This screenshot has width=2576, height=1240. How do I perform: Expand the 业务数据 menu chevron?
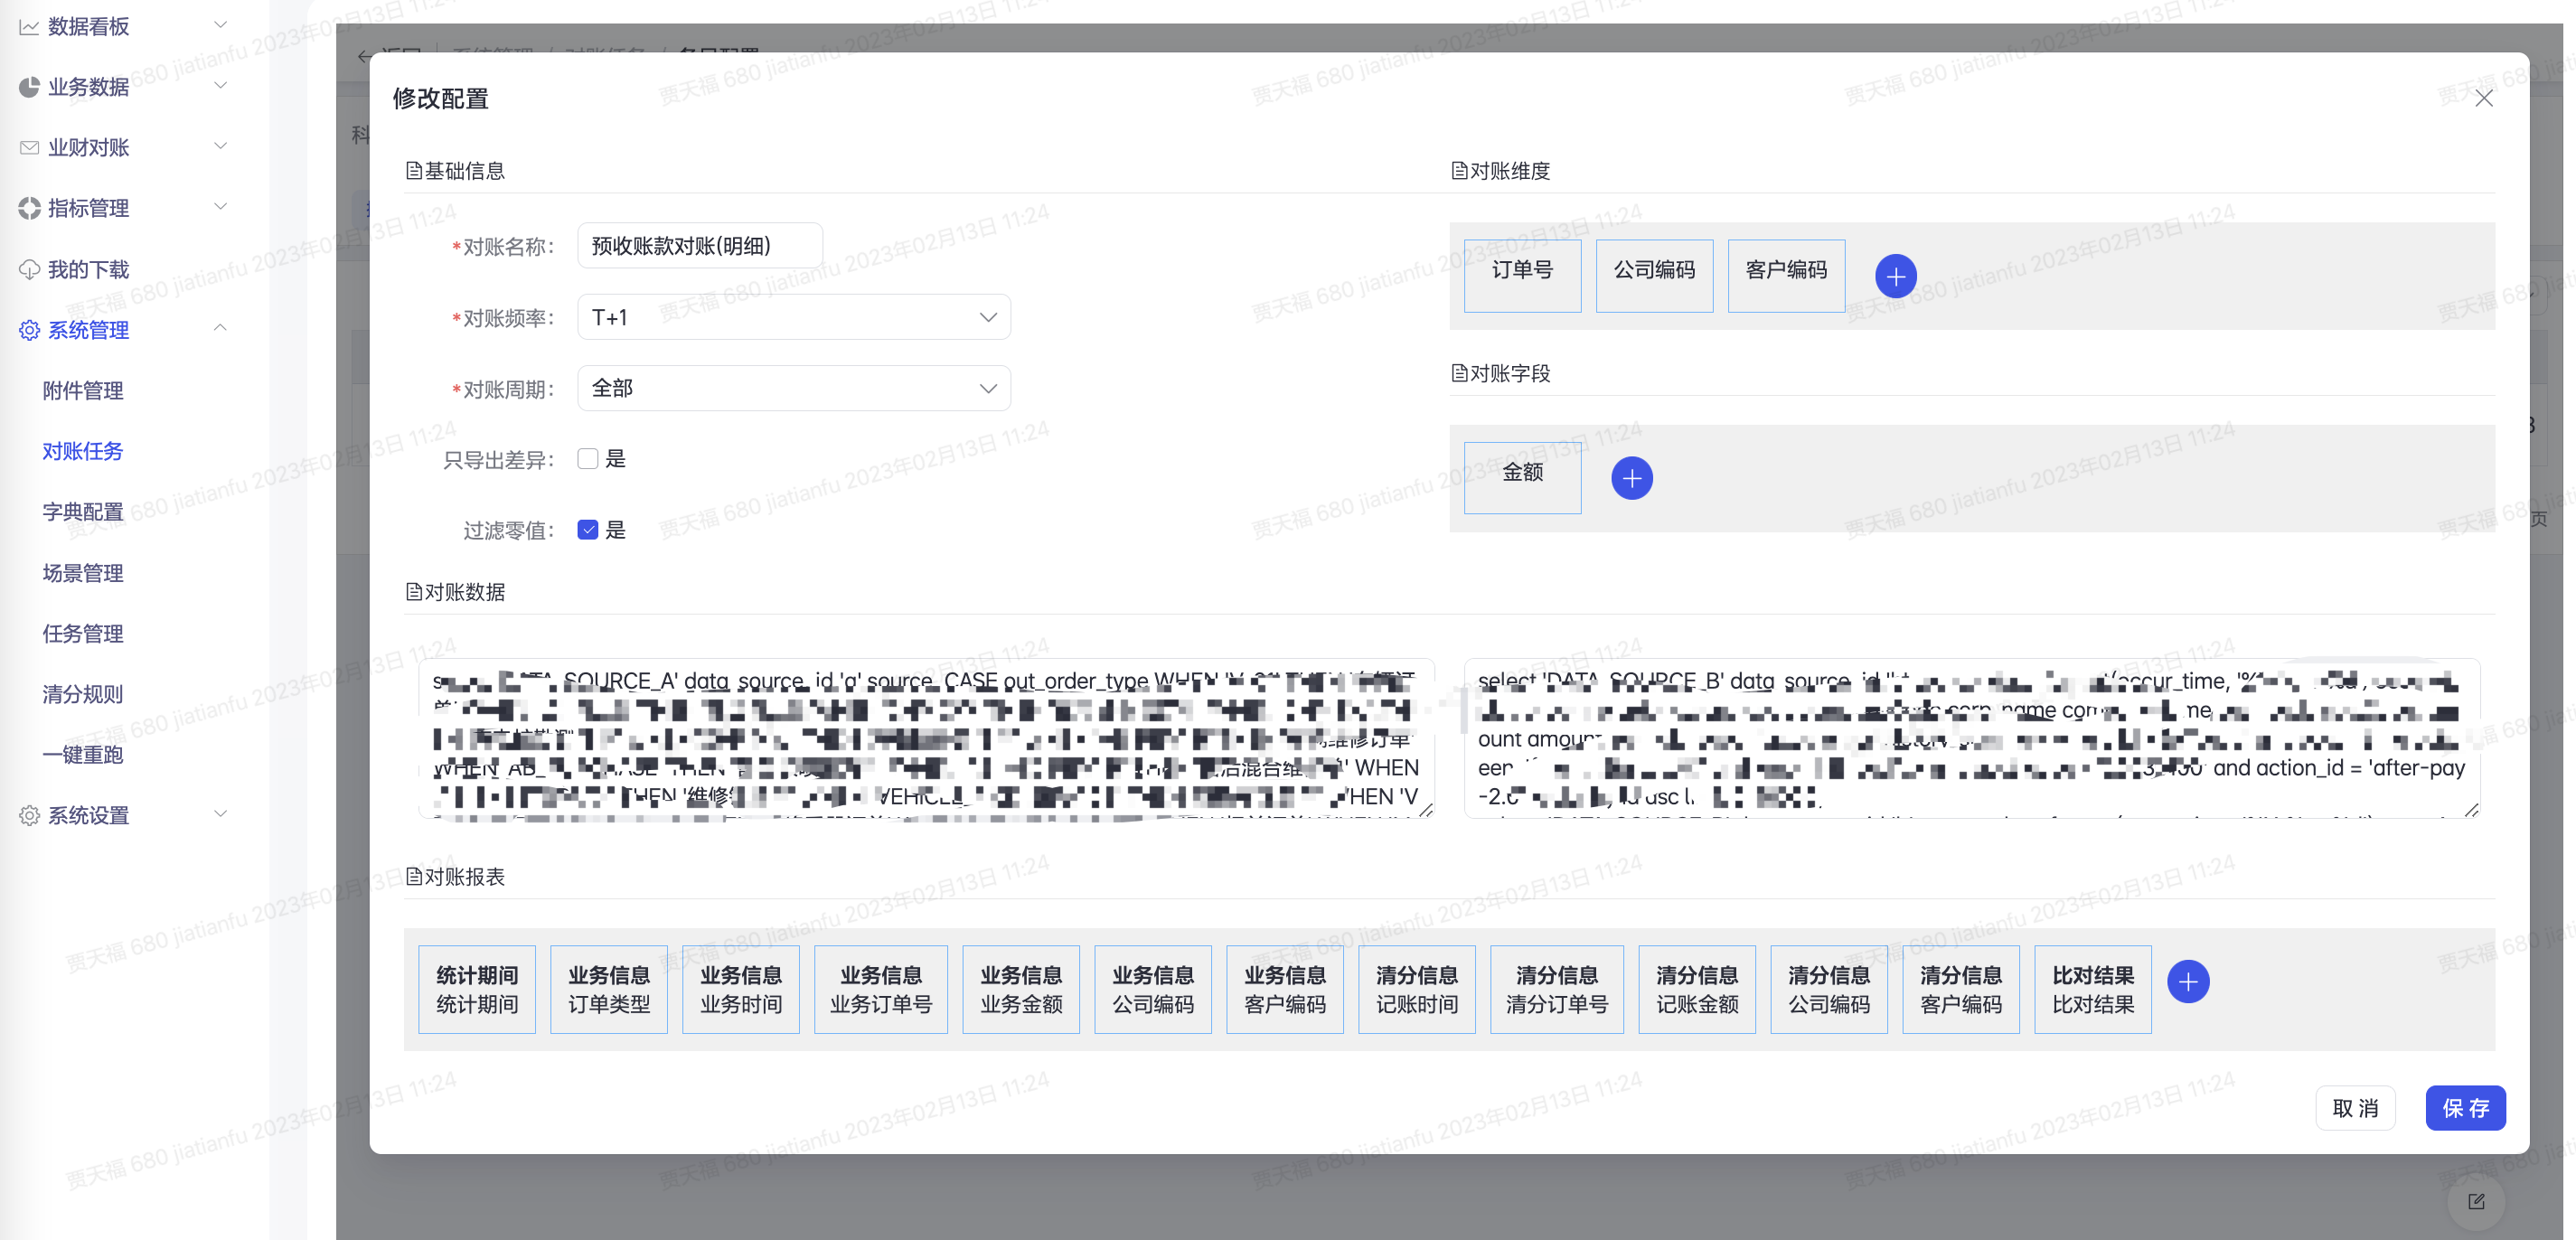pyautogui.click(x=221, y=85)
